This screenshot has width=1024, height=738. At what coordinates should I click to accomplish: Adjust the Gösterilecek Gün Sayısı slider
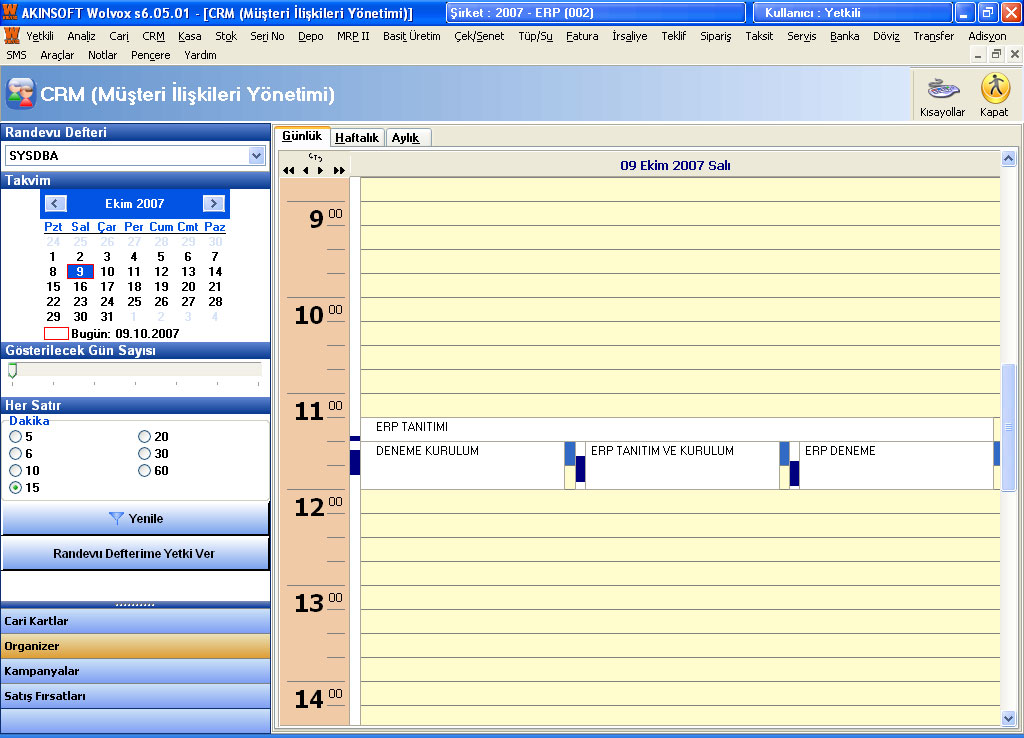point(12,370)
